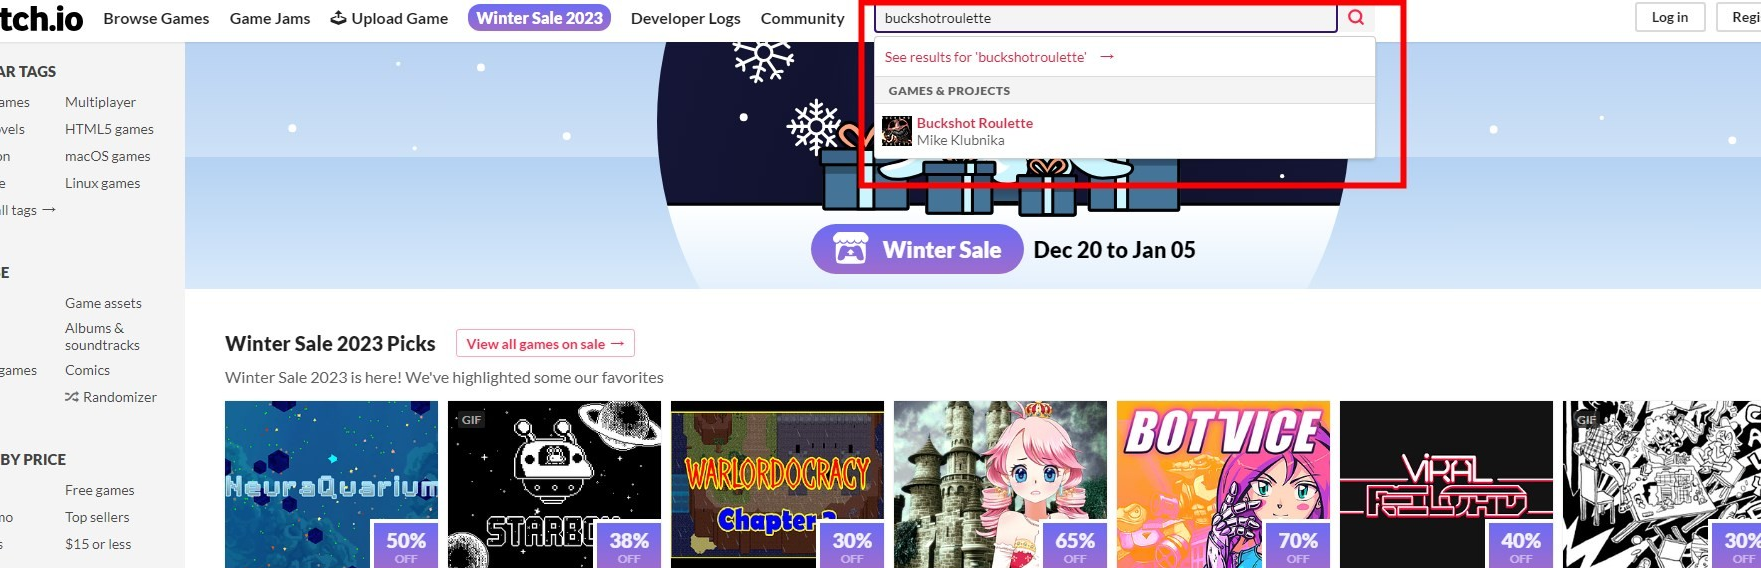This screenshot has width=1761, height=568.
Task: Open the Buckshot Roulette game thumbnail icon
Action: point(897,131)
